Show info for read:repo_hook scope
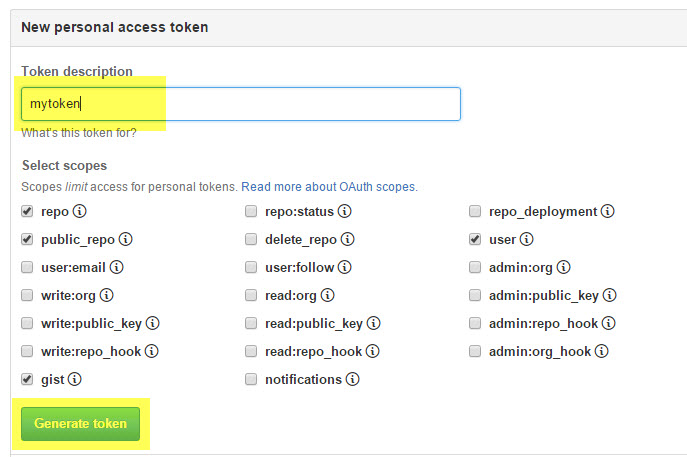The height and width of the screenshot is (457, 687). tap(372, 351)
